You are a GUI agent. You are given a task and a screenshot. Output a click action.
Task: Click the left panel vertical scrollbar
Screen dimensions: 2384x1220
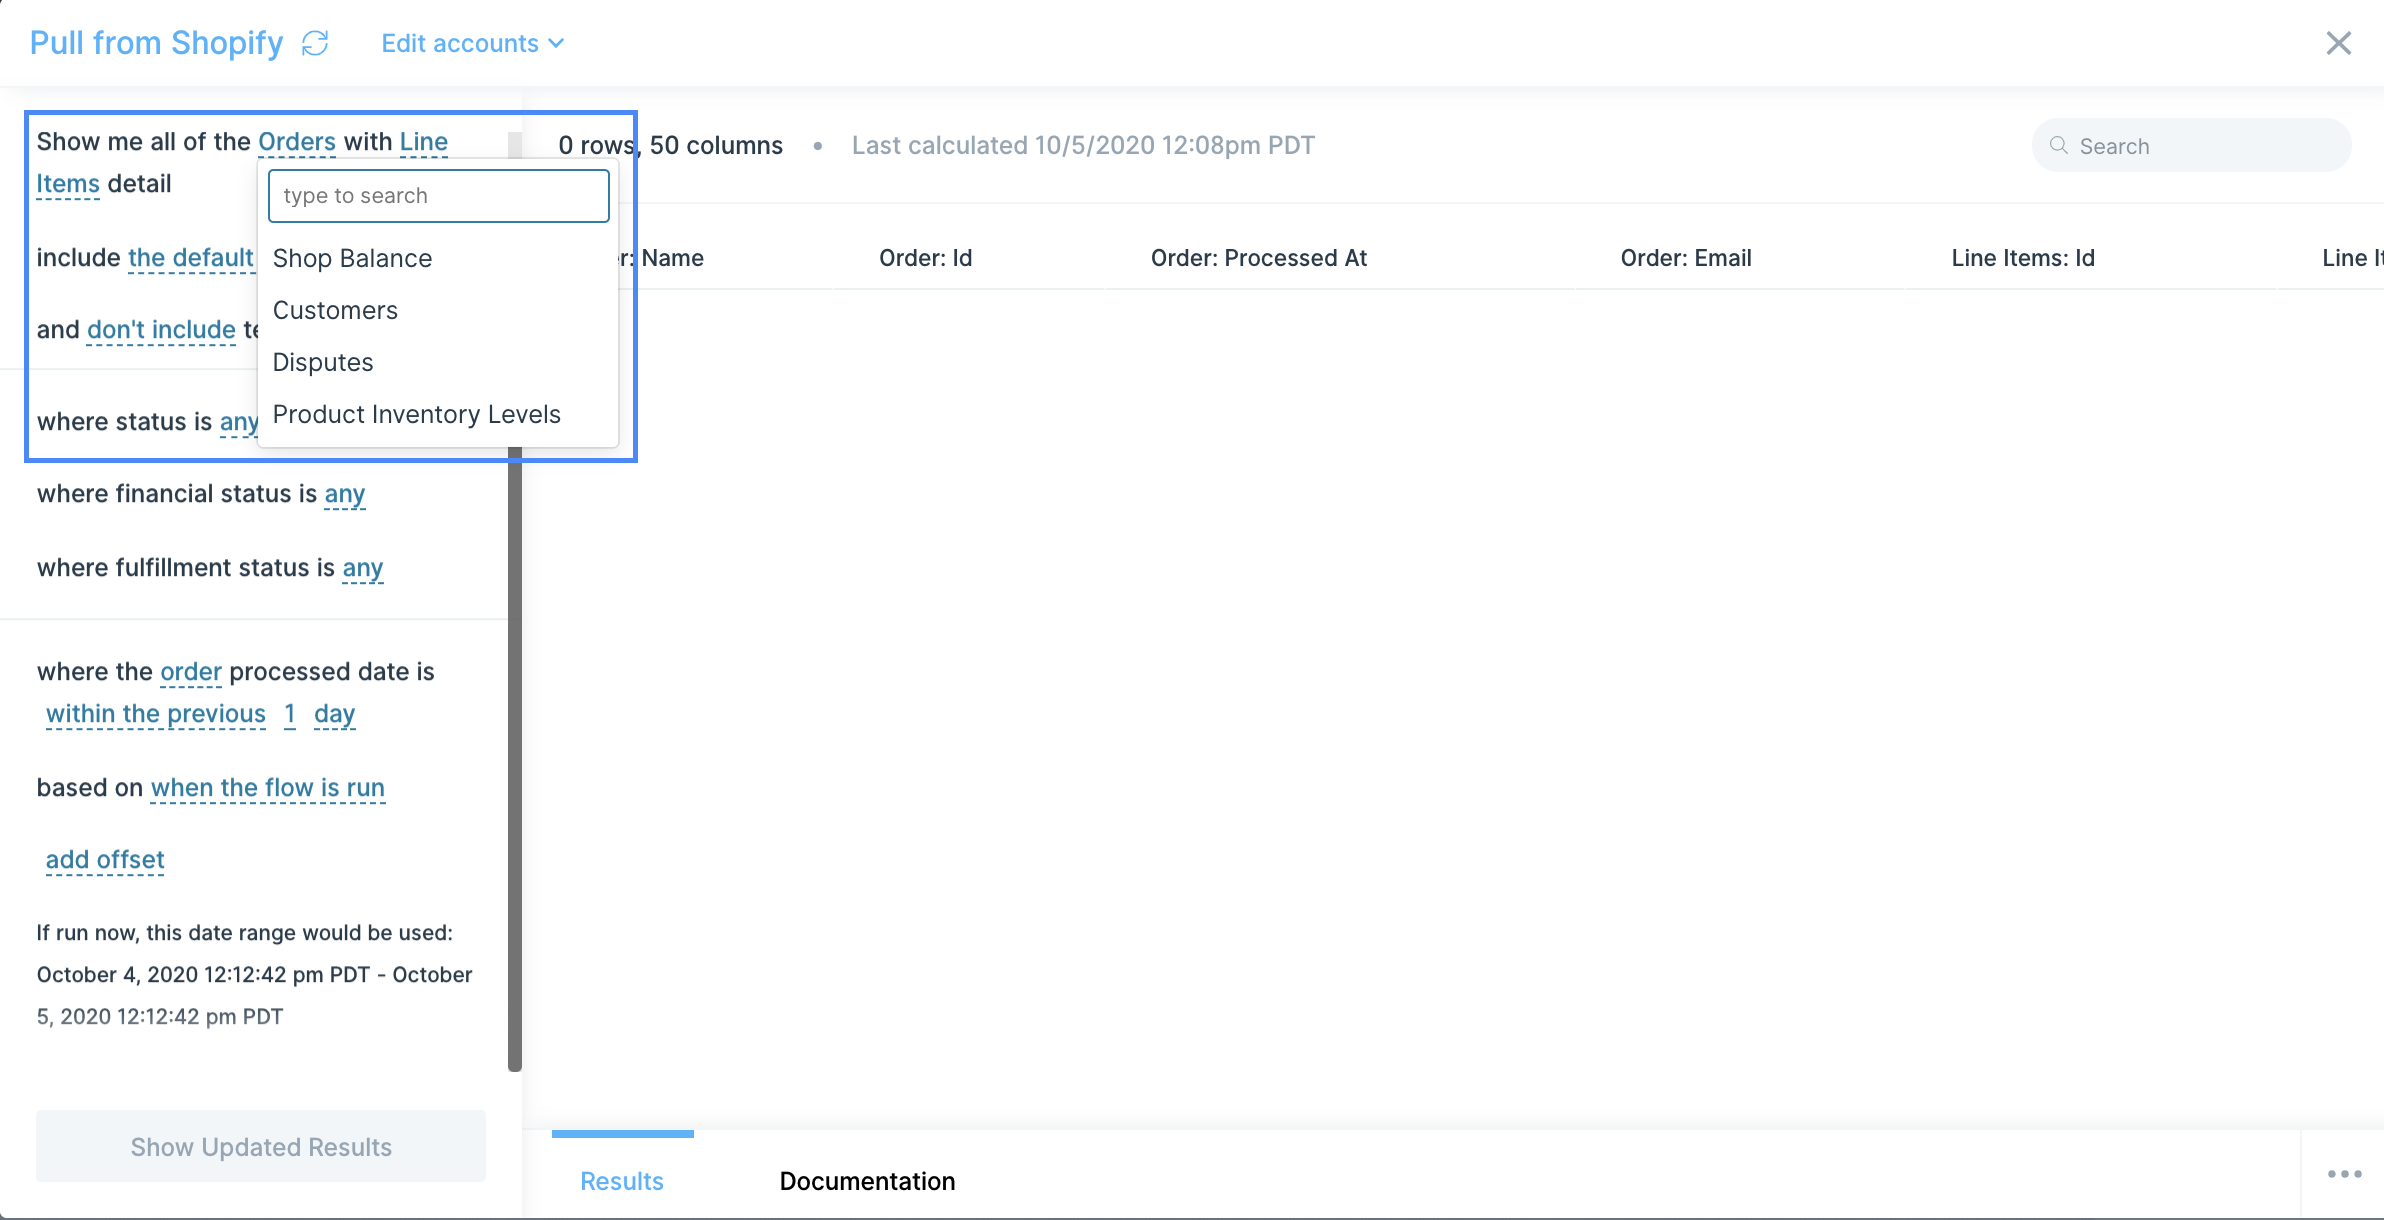pos(515,760)
